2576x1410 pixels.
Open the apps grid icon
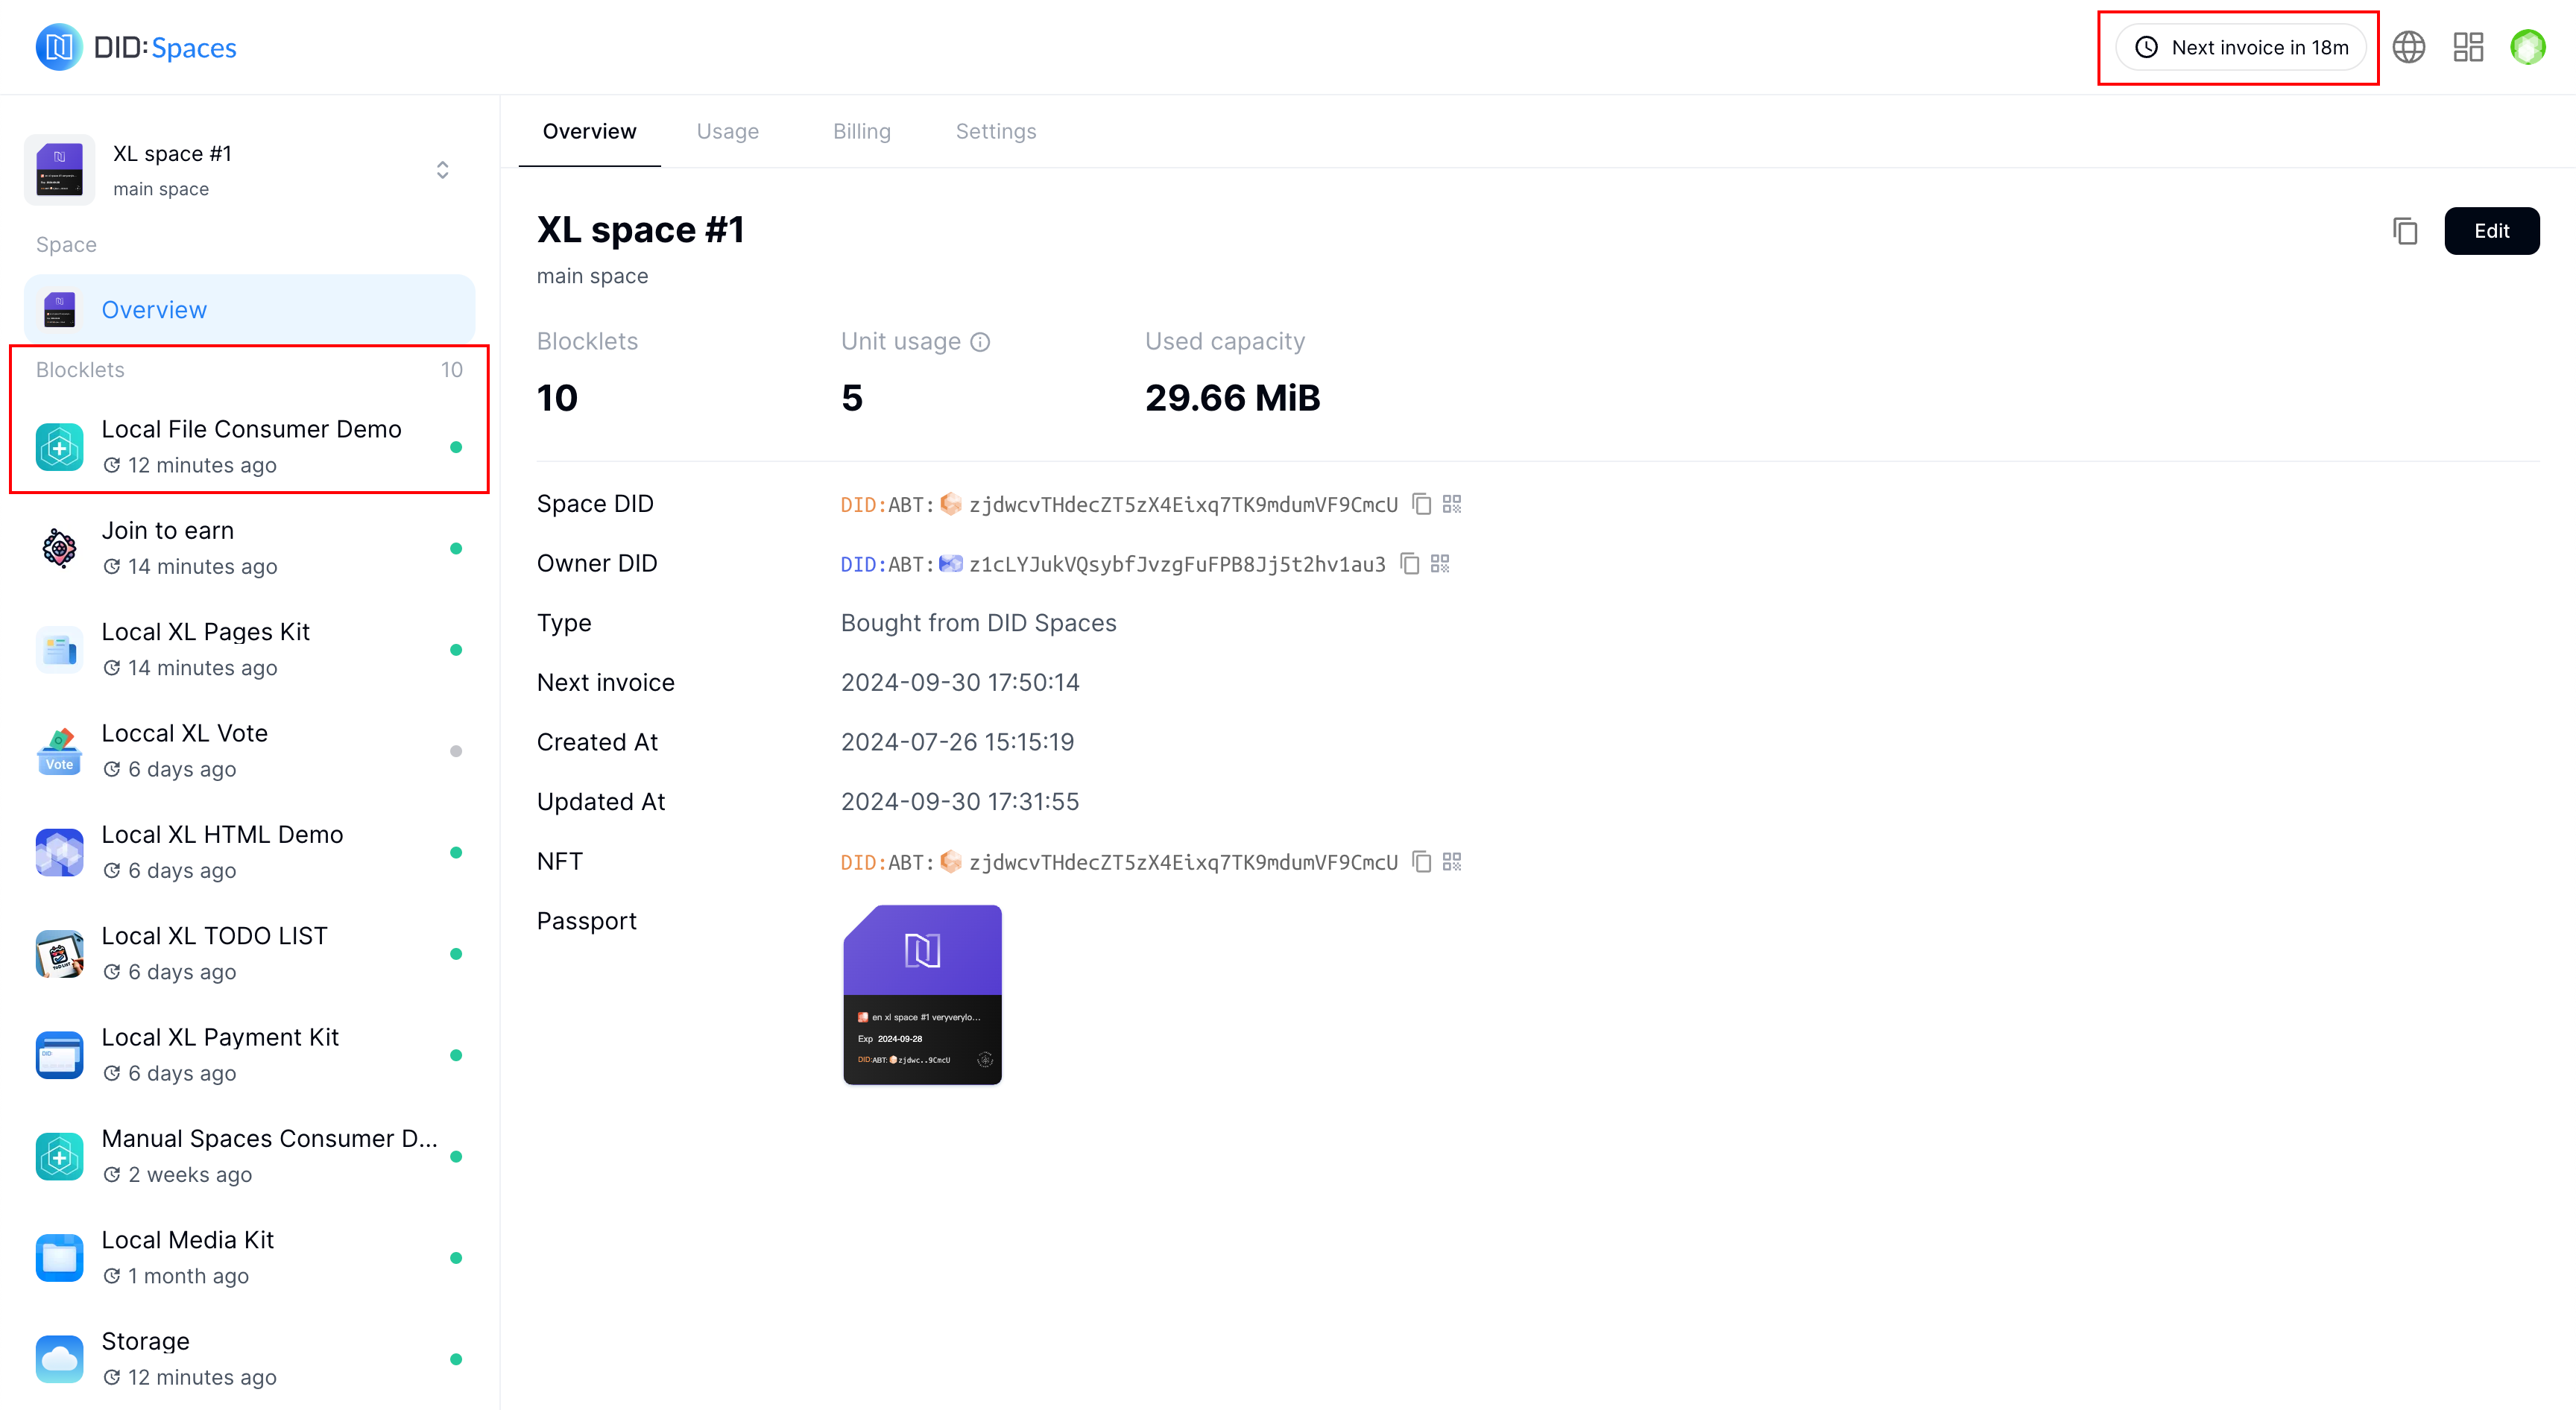click(x=2468, y=47)
